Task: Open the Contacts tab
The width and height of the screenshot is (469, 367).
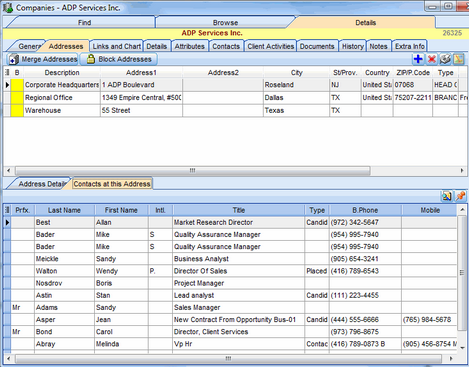Action: (226, 46)
